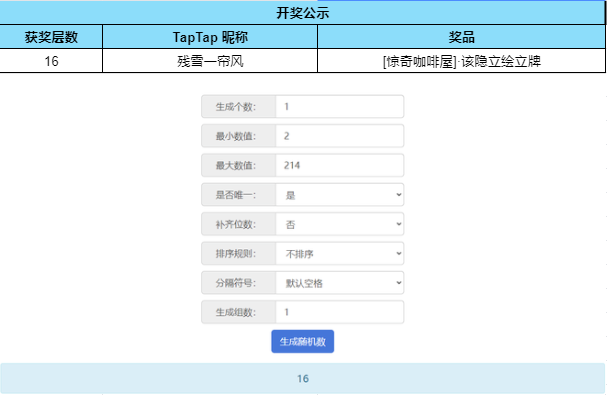Click the prize cell [惊奇咖啡屋]·该隐立绘立牌

pos(461,61)
